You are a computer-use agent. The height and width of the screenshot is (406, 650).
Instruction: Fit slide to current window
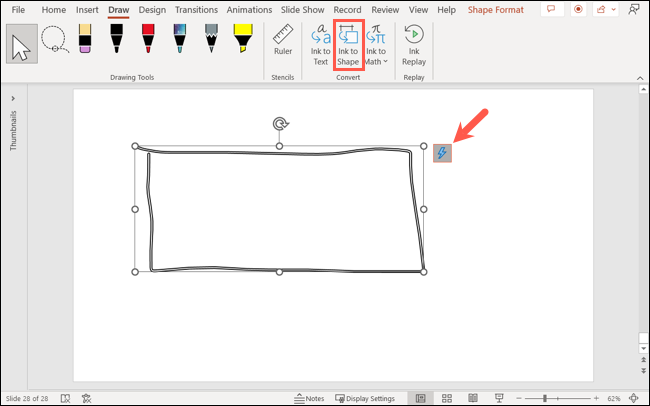634,399
